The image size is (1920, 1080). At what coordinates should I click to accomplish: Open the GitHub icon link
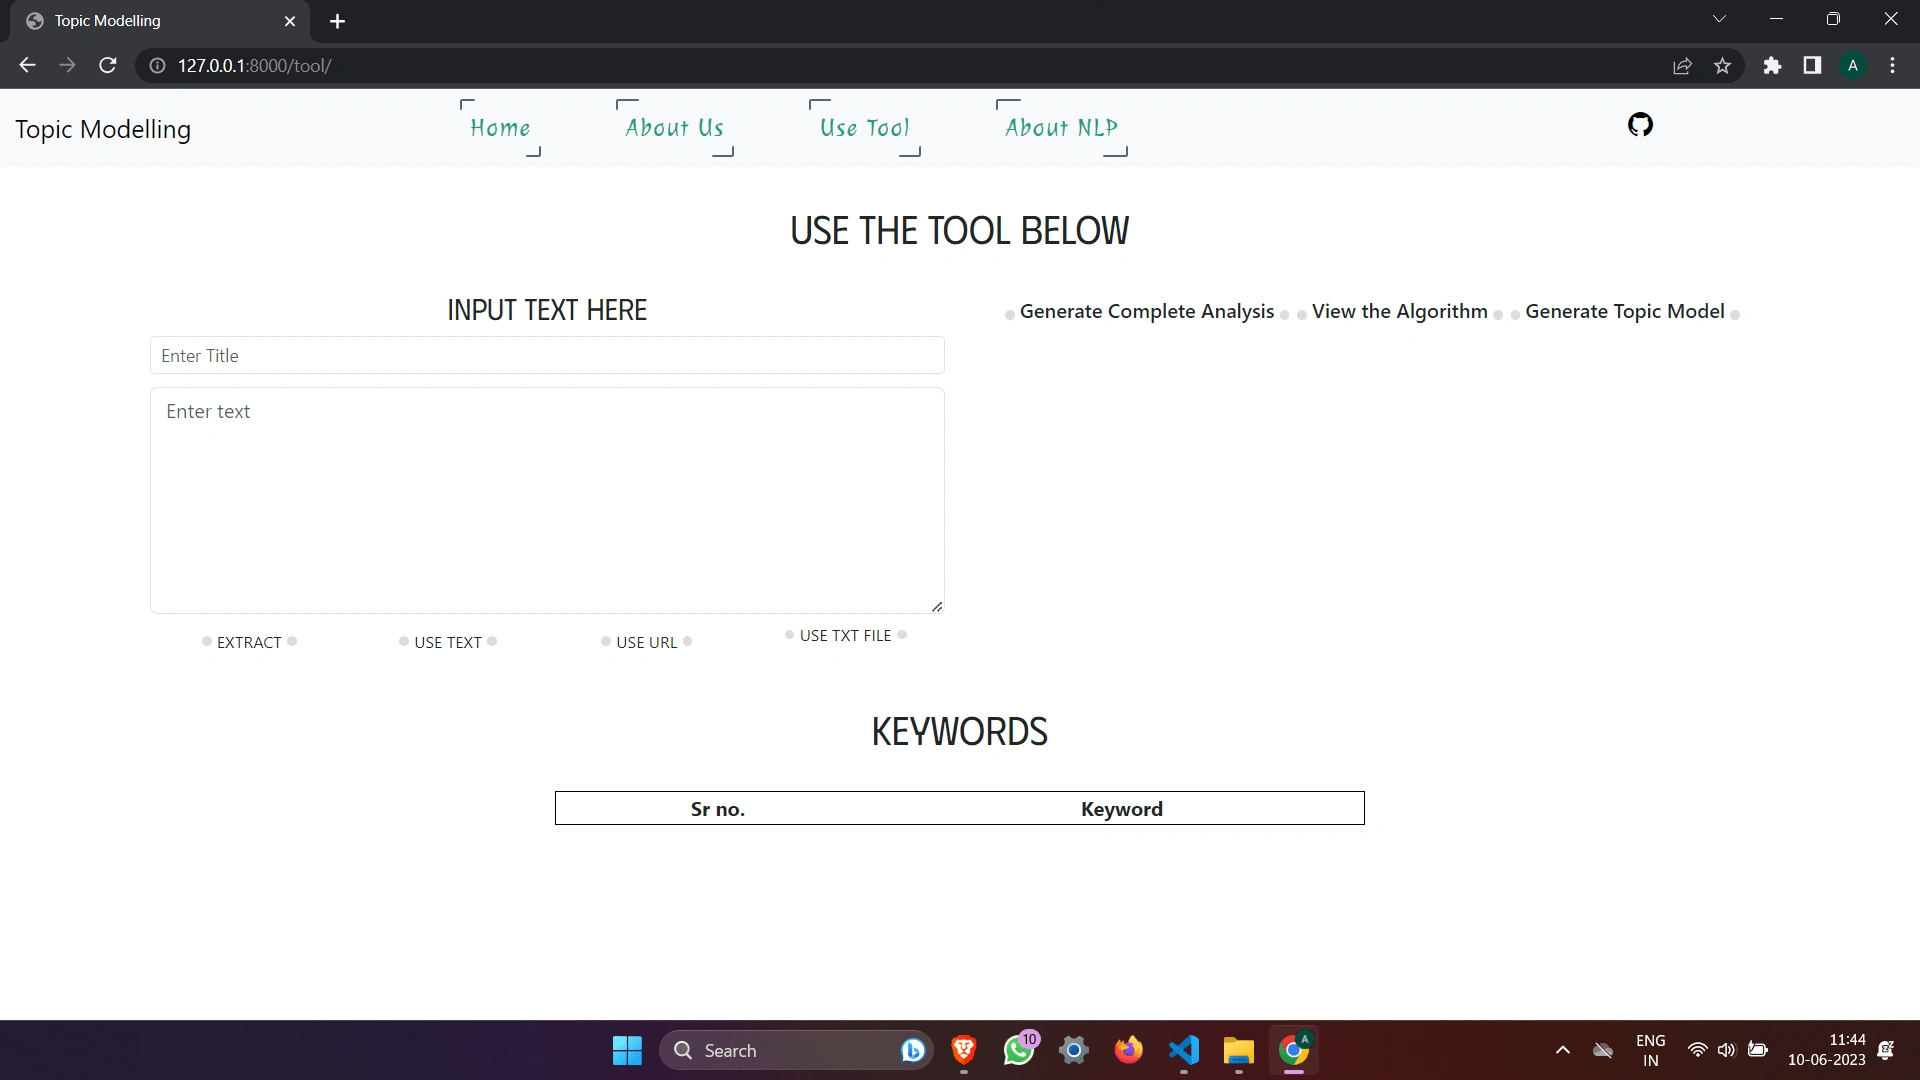point(1640,125)
